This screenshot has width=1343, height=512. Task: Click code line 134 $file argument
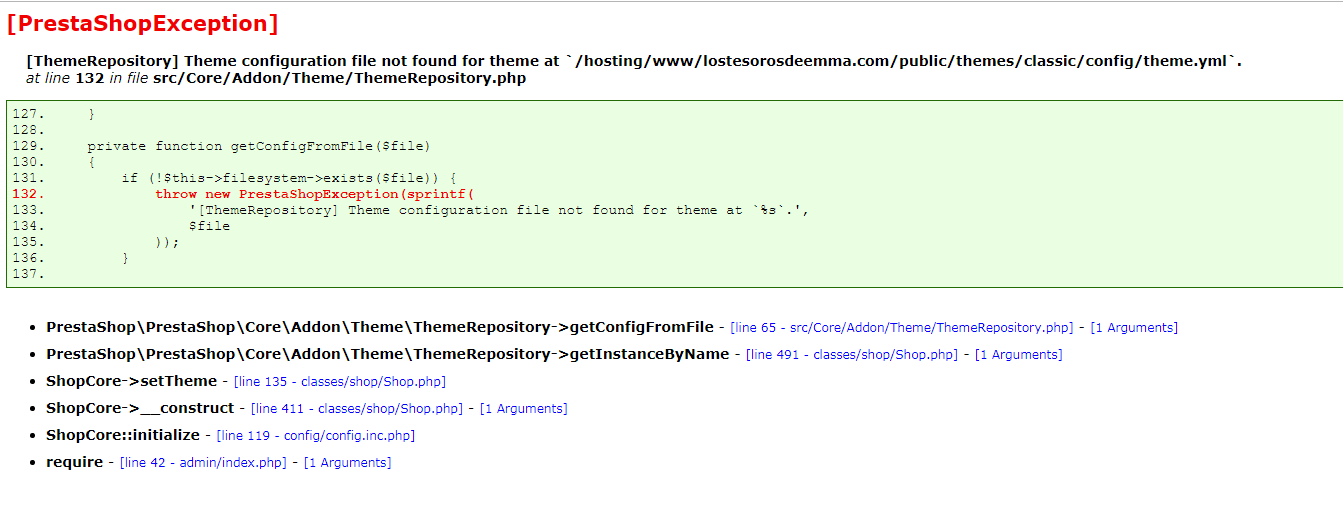(209, 226)
